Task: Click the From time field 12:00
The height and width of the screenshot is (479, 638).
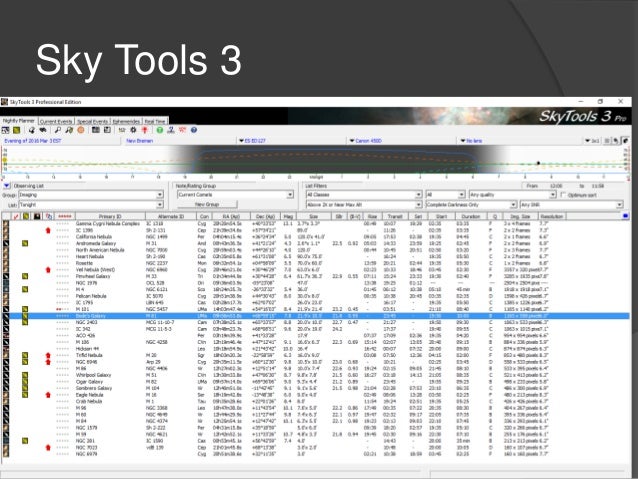Action: pyautogui.click(x=556, y=186)
